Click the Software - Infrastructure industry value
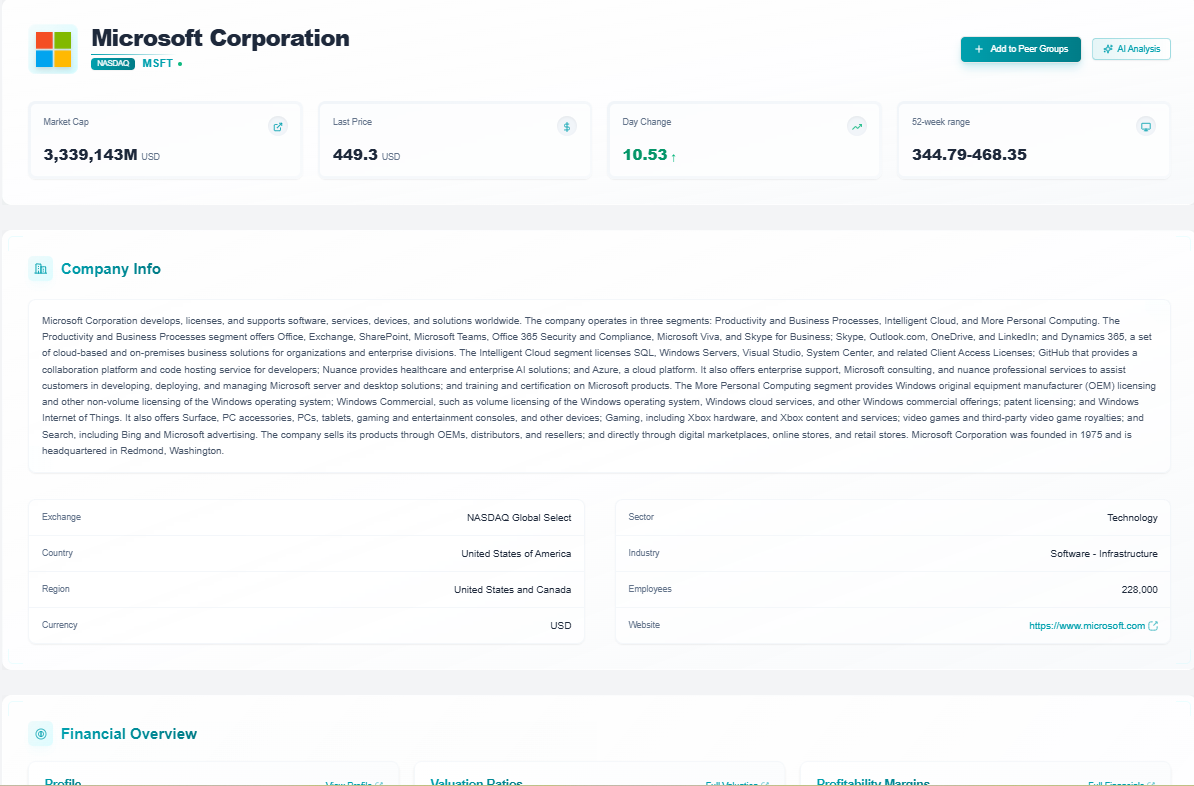 (x=1103, y=554)
